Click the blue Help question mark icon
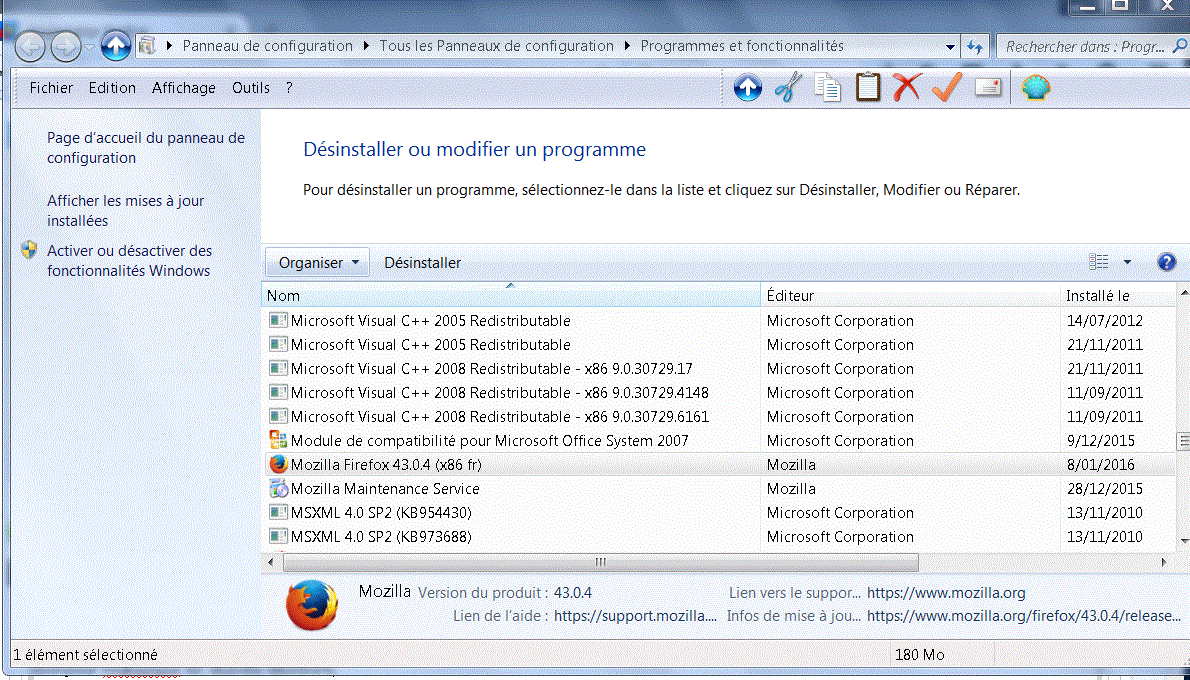 click(x=1166, y=263)
